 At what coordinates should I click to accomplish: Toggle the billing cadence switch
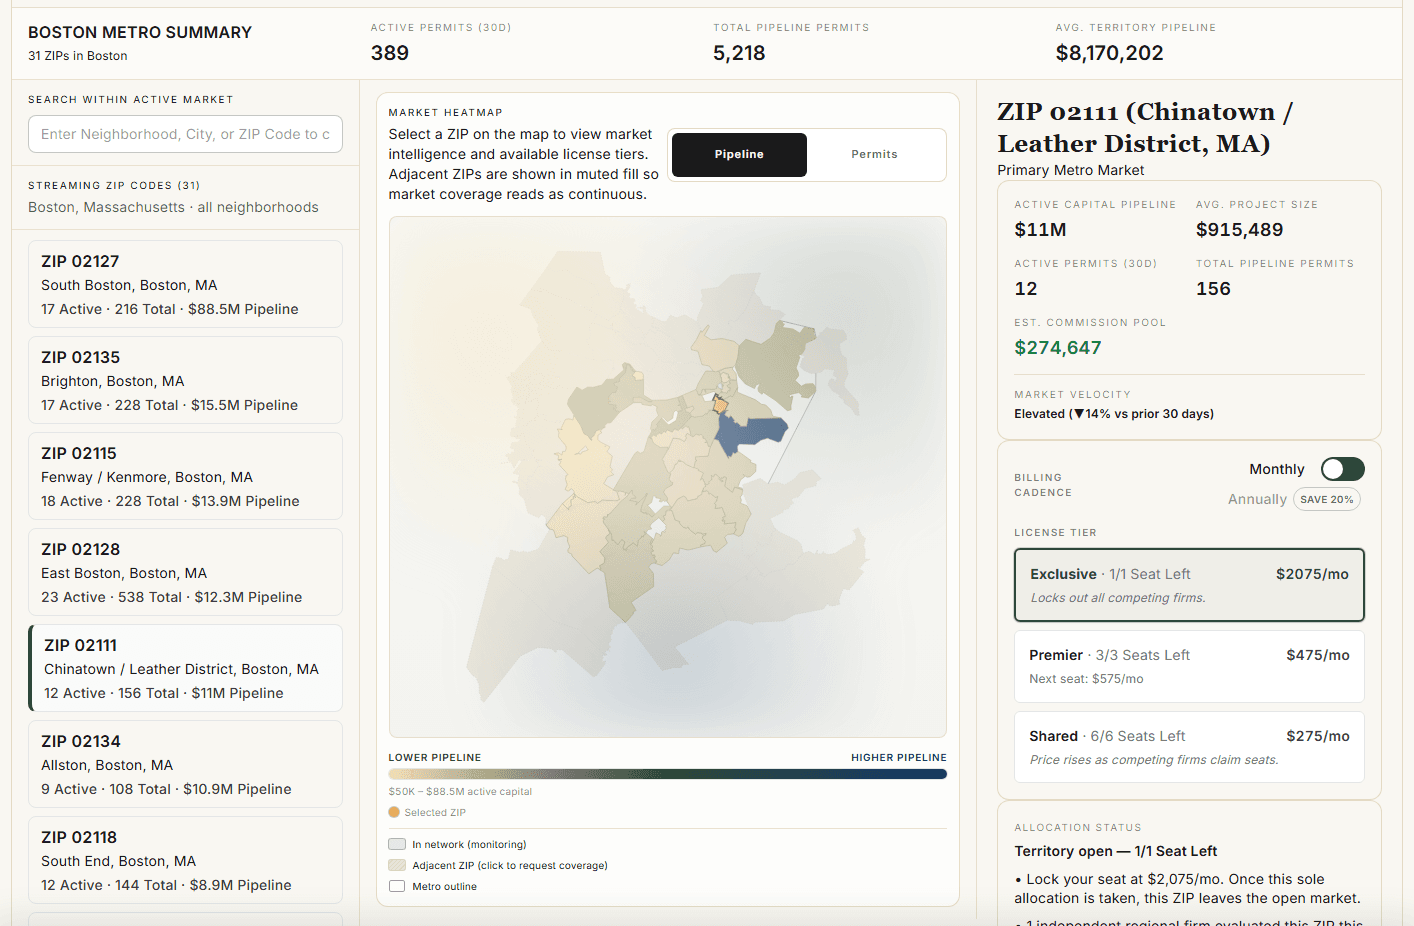click(1342, 469)
